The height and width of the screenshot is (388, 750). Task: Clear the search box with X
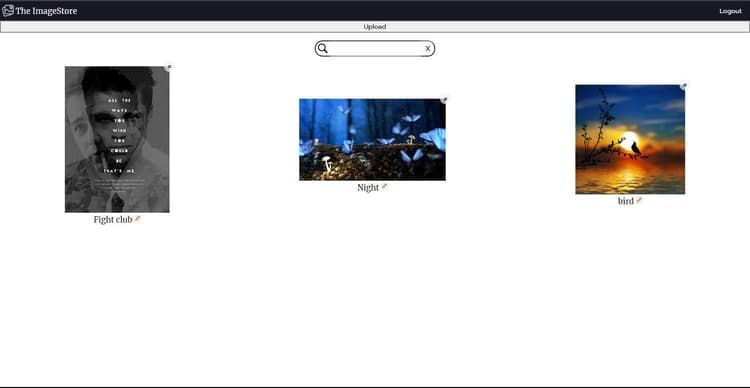coord(428,48)
